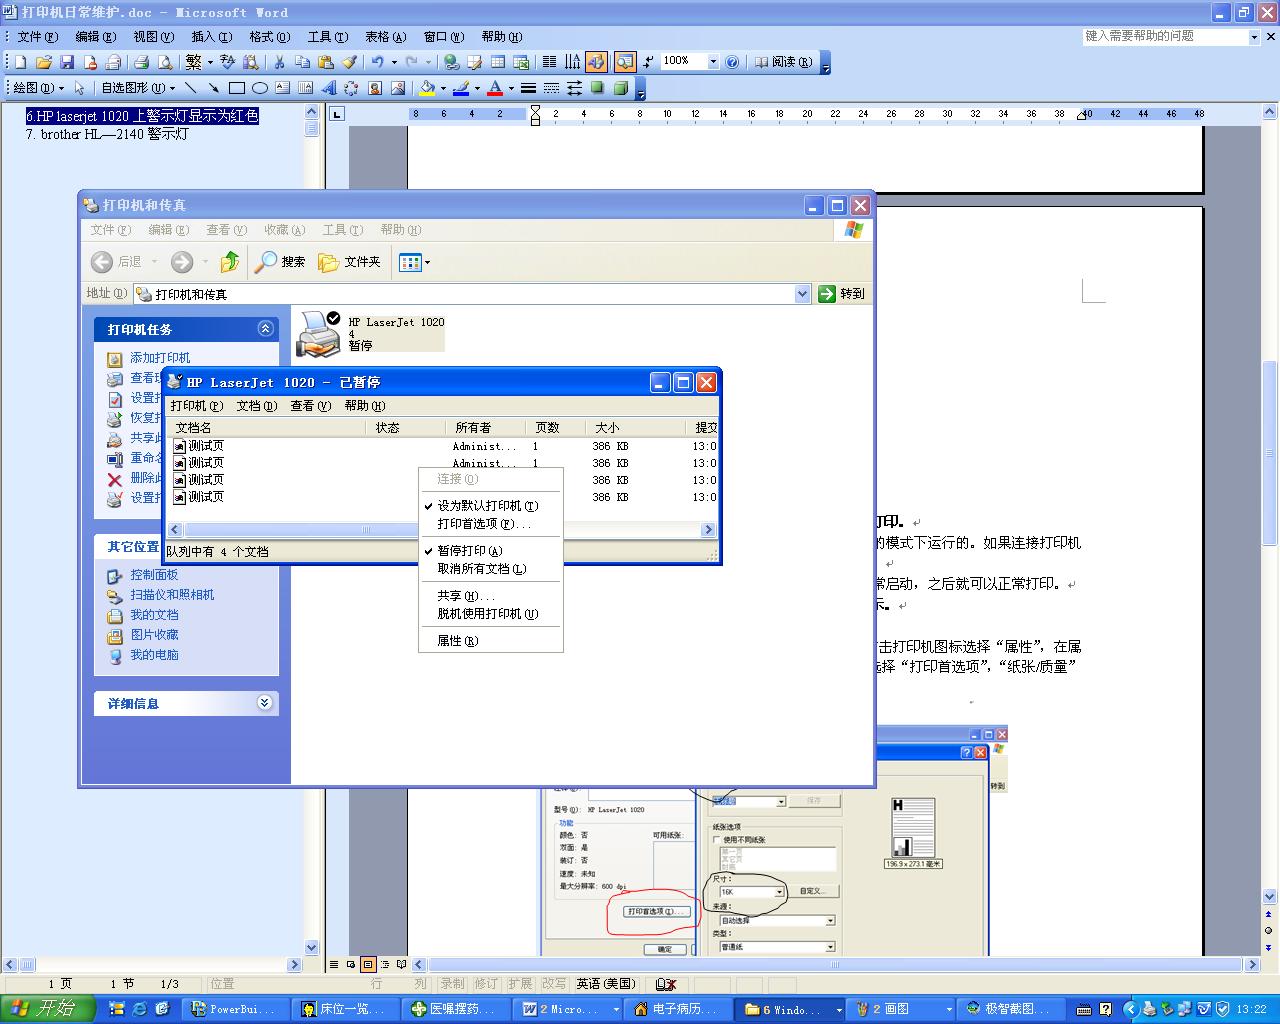The image size is (1280, 1024).
Task: Click the Save icon in Word toolbar
Action: (67, 62)
